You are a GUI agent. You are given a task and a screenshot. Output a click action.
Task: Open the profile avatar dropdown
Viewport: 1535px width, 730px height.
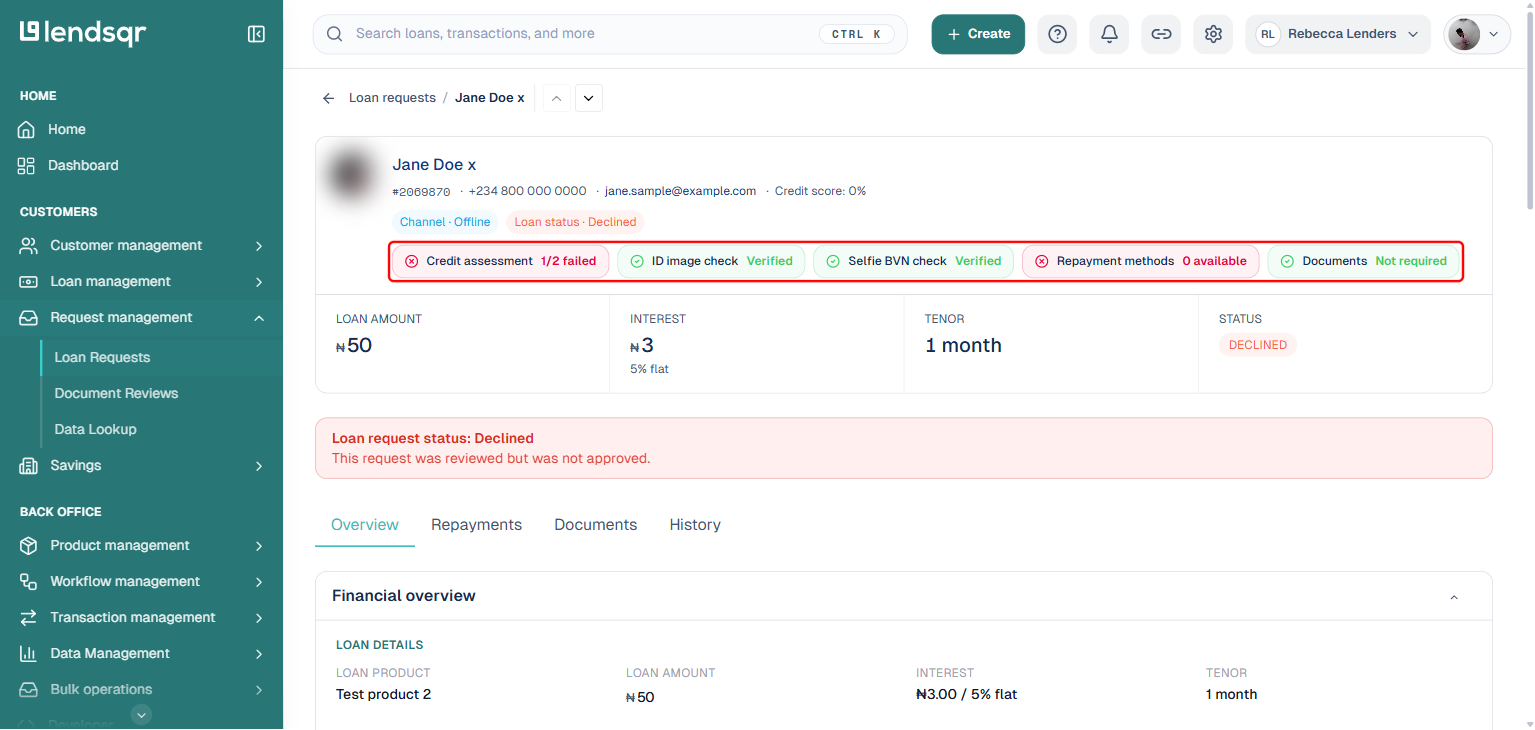tap(1477, 34)
